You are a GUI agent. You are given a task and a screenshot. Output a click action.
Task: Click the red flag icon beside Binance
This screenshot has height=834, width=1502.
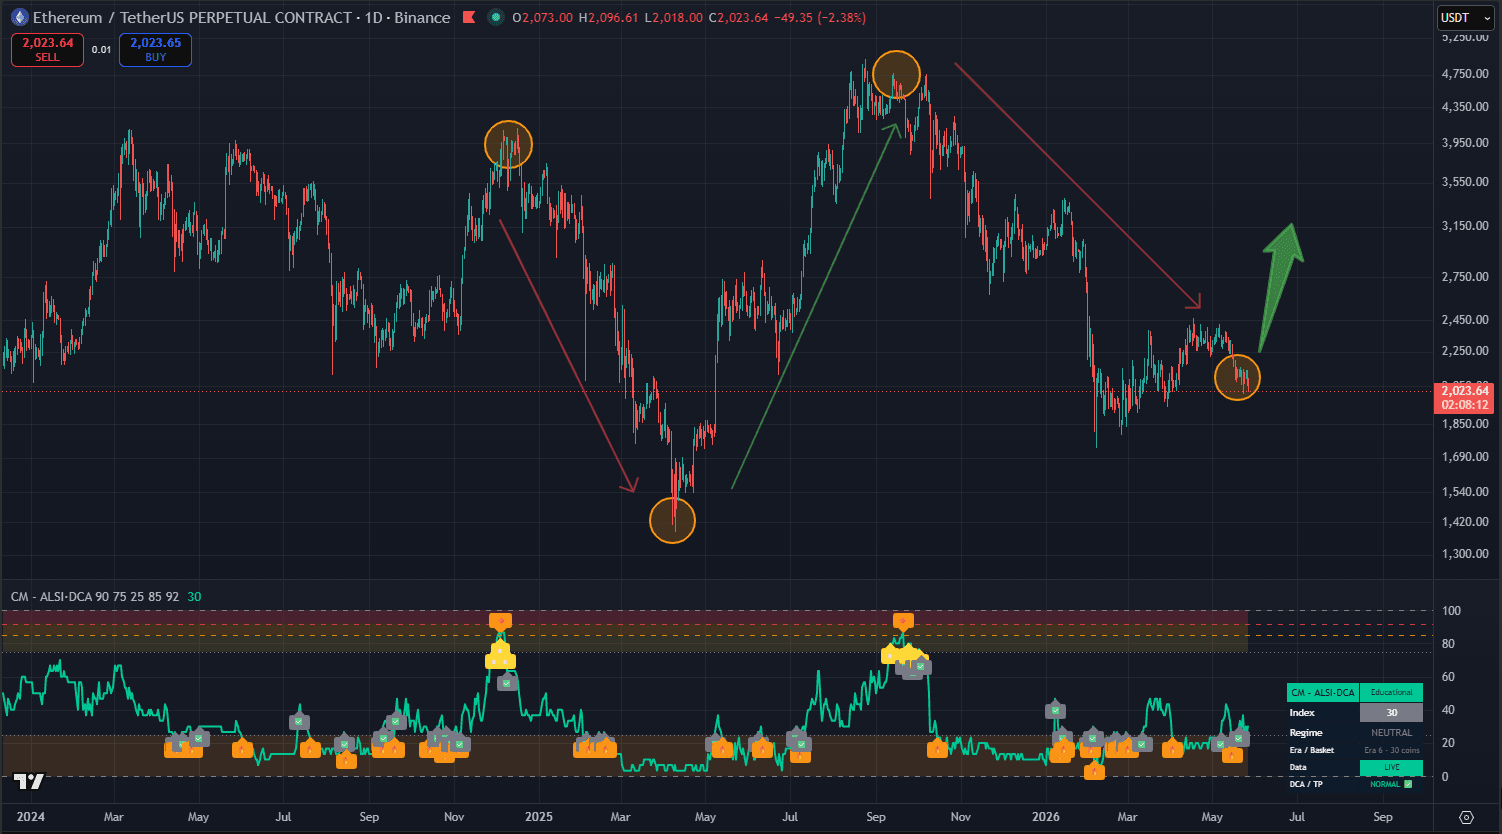point(467,18)
